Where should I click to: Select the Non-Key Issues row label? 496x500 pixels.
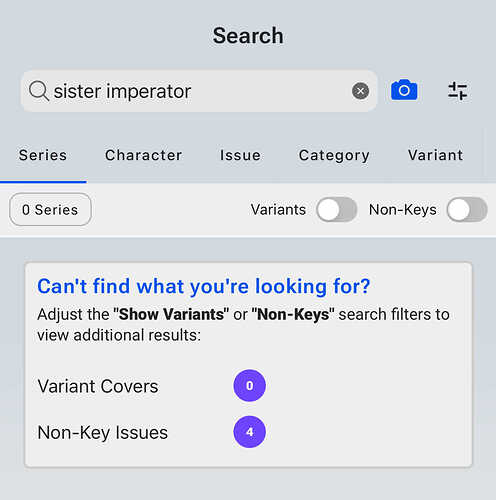103,433
